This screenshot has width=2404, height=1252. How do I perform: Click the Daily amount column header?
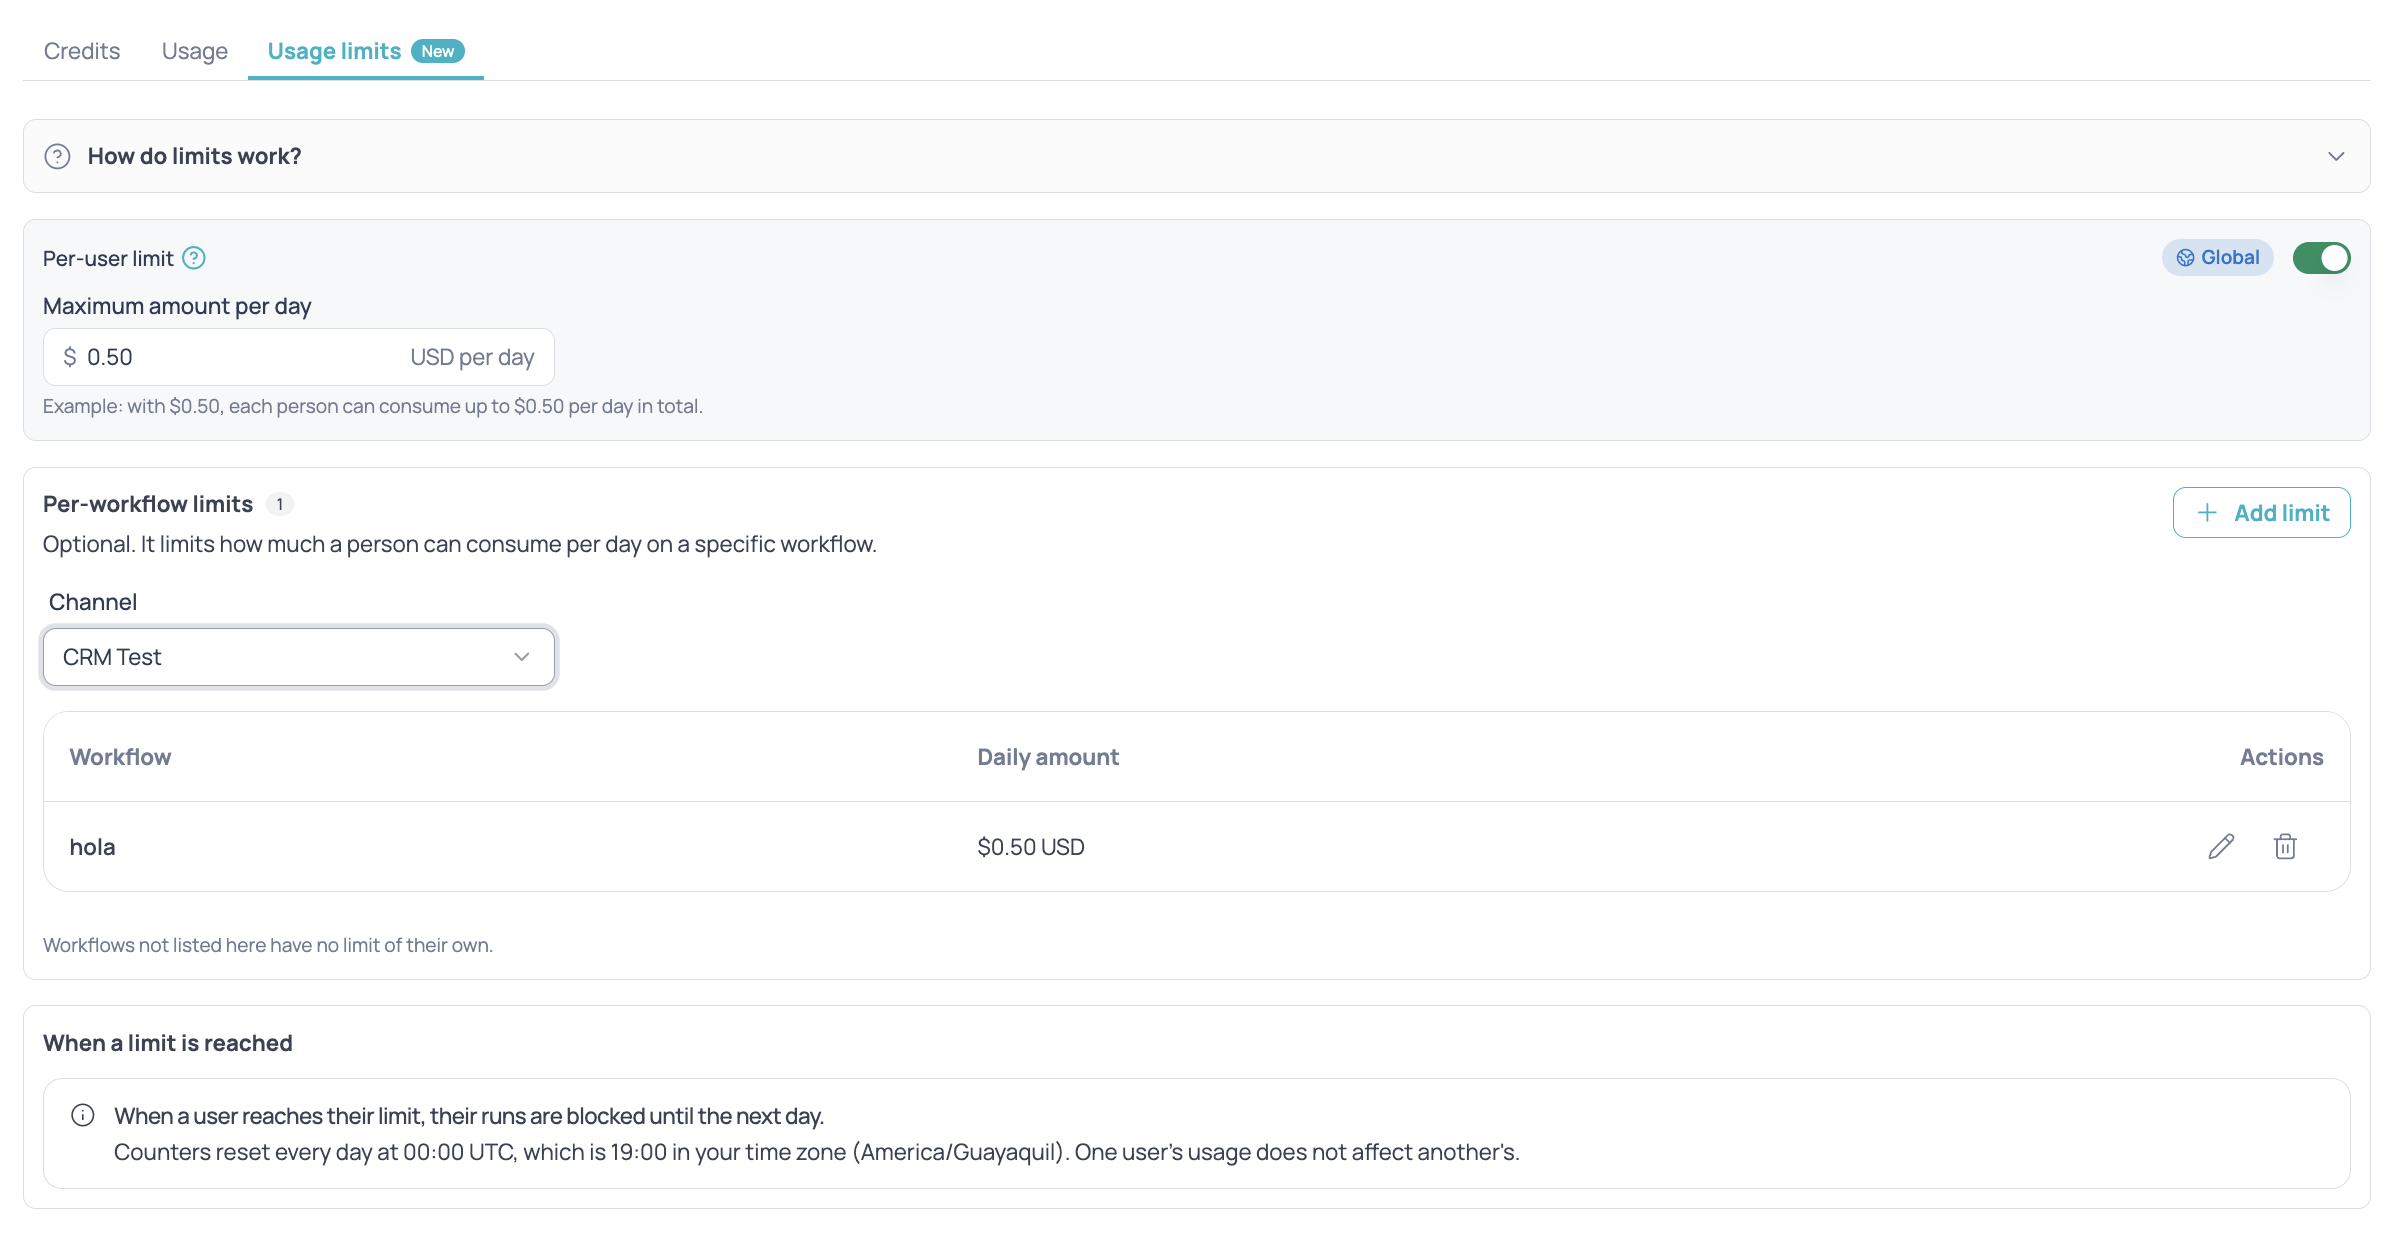pos(1048,757)
